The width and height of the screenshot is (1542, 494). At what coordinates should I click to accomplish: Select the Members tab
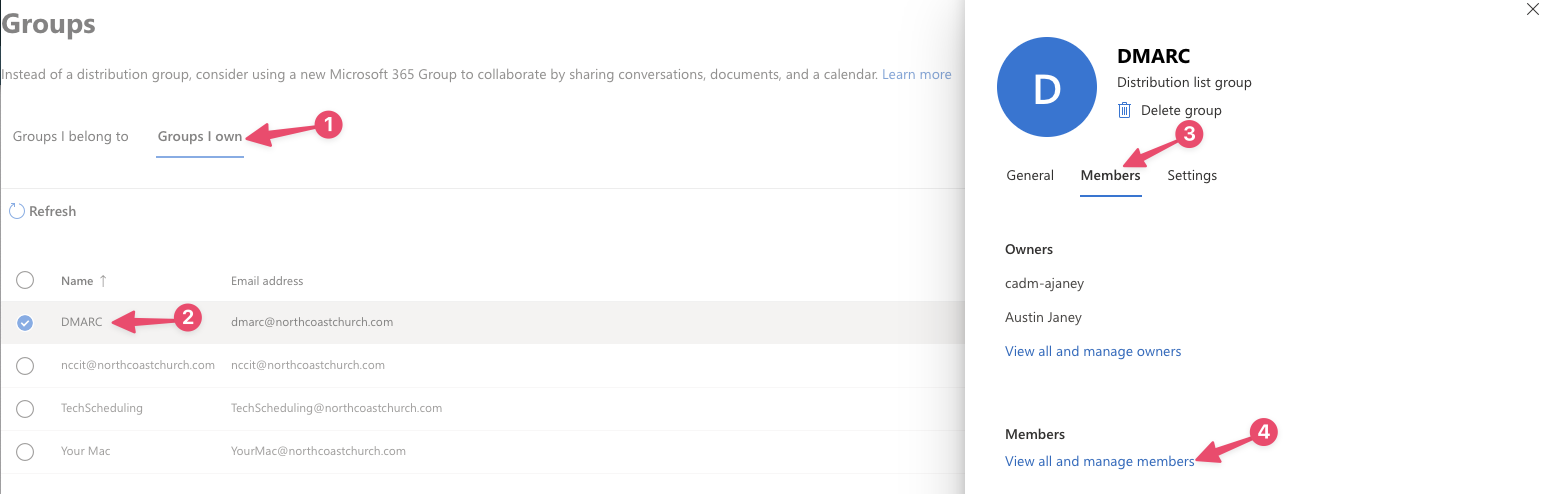(x=1110, y=175)
